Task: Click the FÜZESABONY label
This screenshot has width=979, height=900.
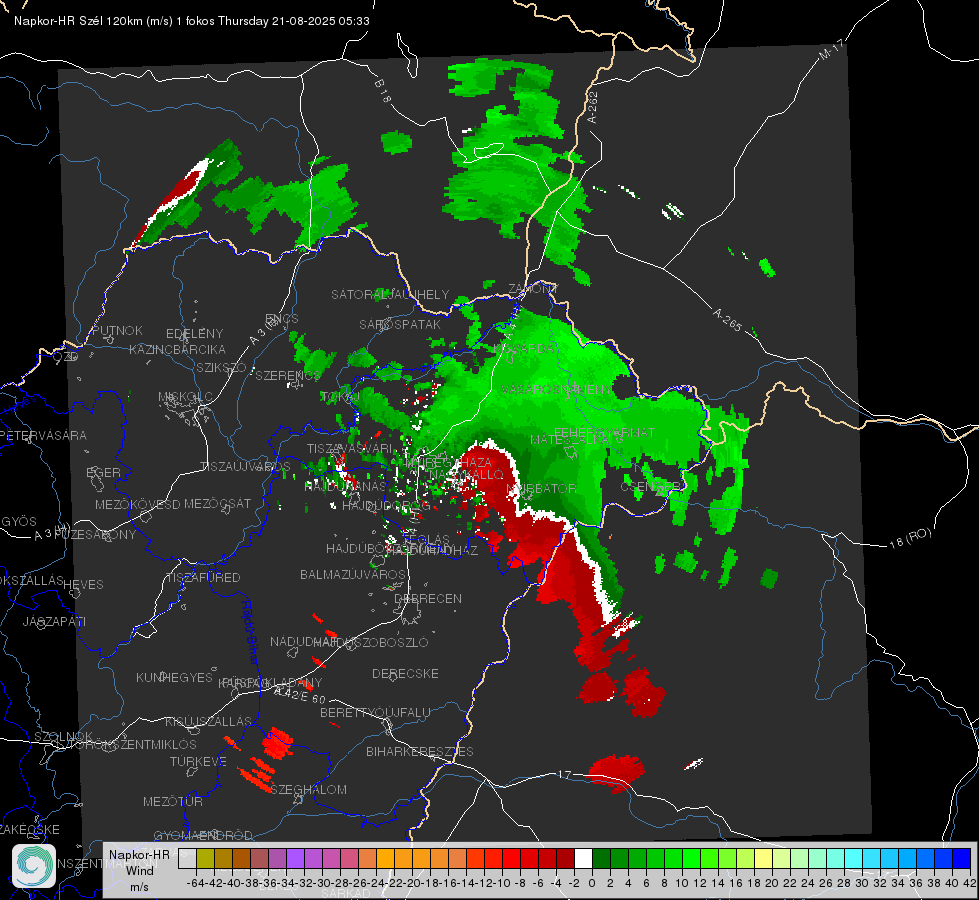Action: click(95, 535)
